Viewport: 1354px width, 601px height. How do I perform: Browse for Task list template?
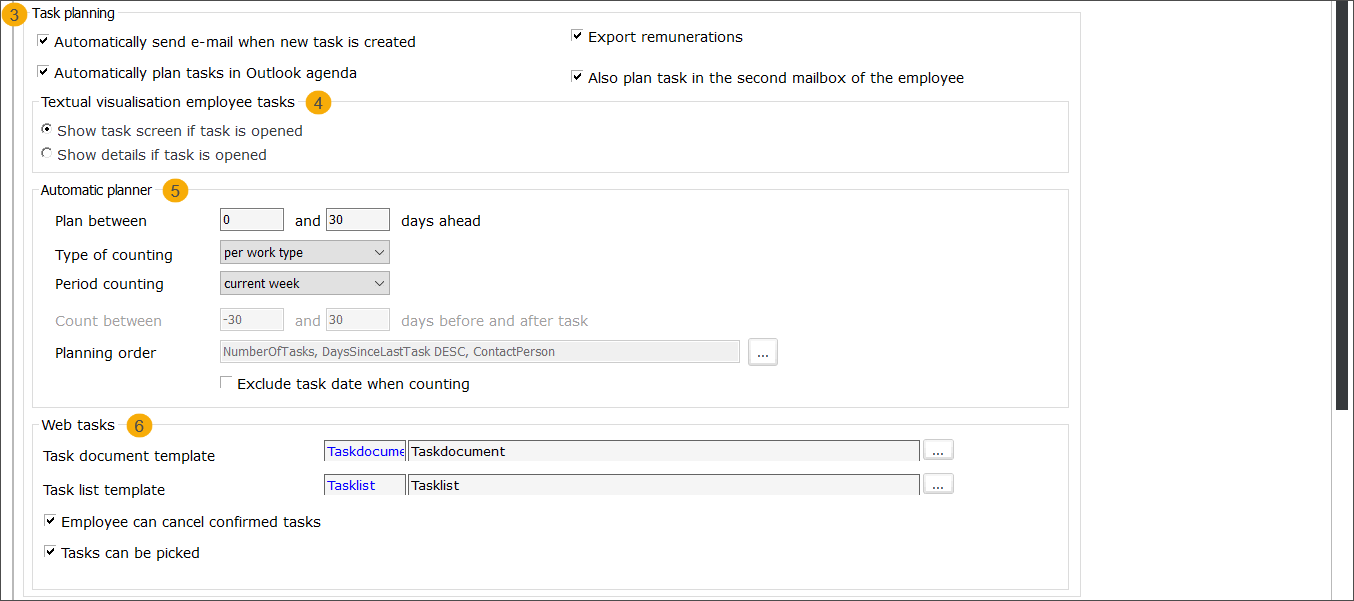pyautogui.click(x=938, y=485)
